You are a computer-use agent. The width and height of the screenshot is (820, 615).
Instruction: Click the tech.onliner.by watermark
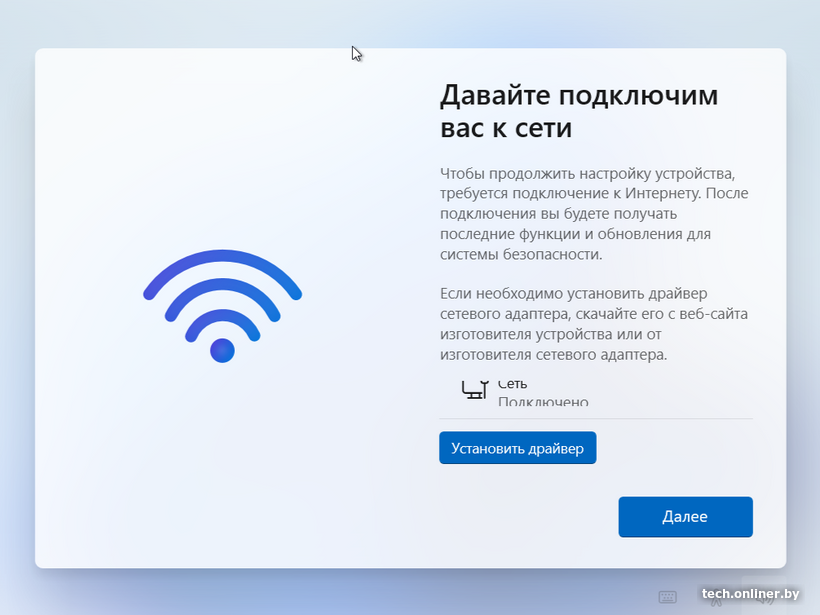[750, 594]
